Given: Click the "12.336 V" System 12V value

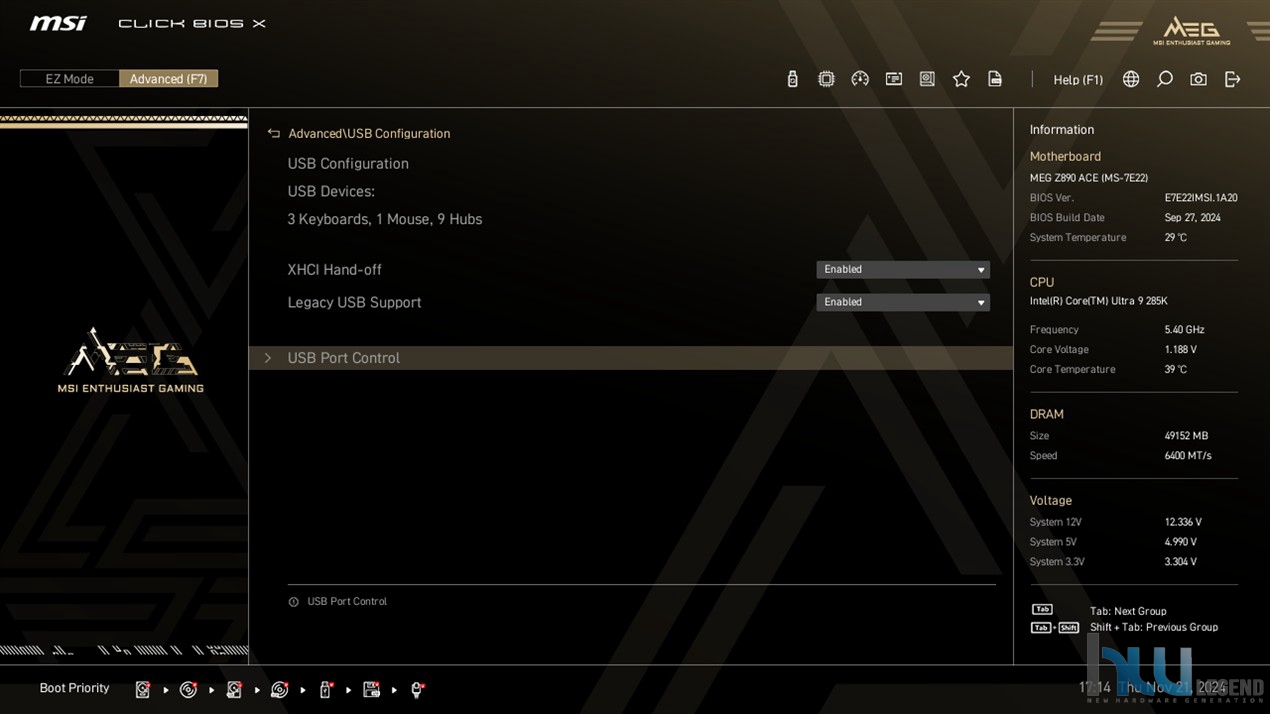Looking at the screenshot, I should coord(1183,522).
